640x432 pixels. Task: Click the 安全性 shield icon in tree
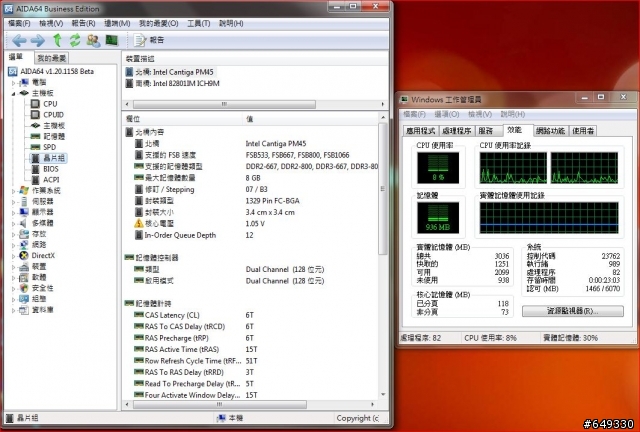point(24,288)
